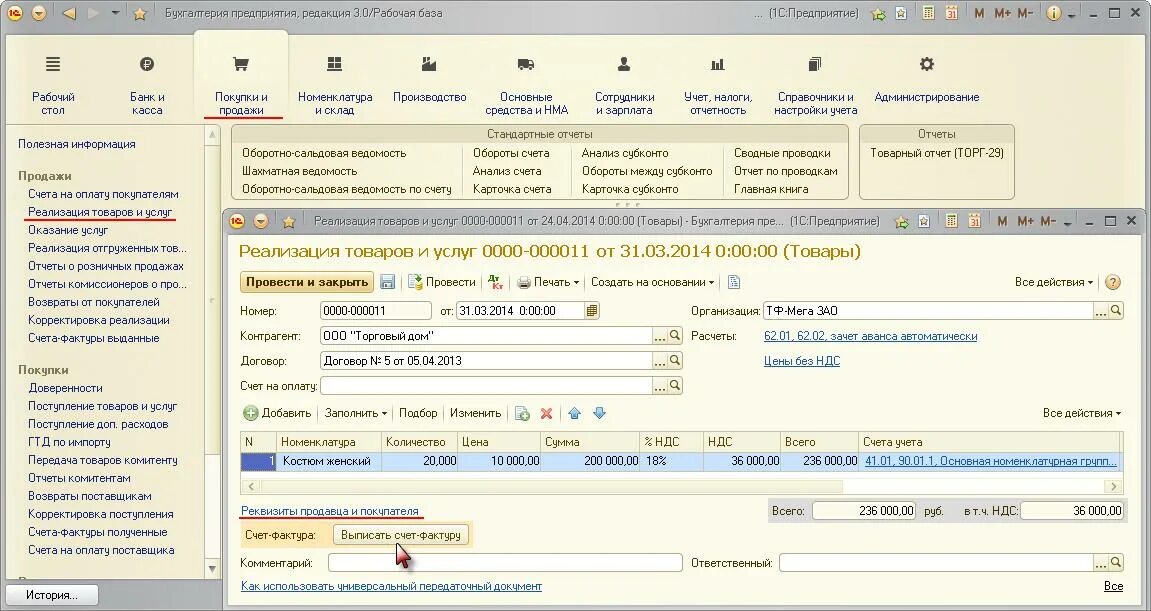This screenshot has width=1151, height=611.
Task: Open selection ellipsis for Организация field
Action: click(1101, 311)
